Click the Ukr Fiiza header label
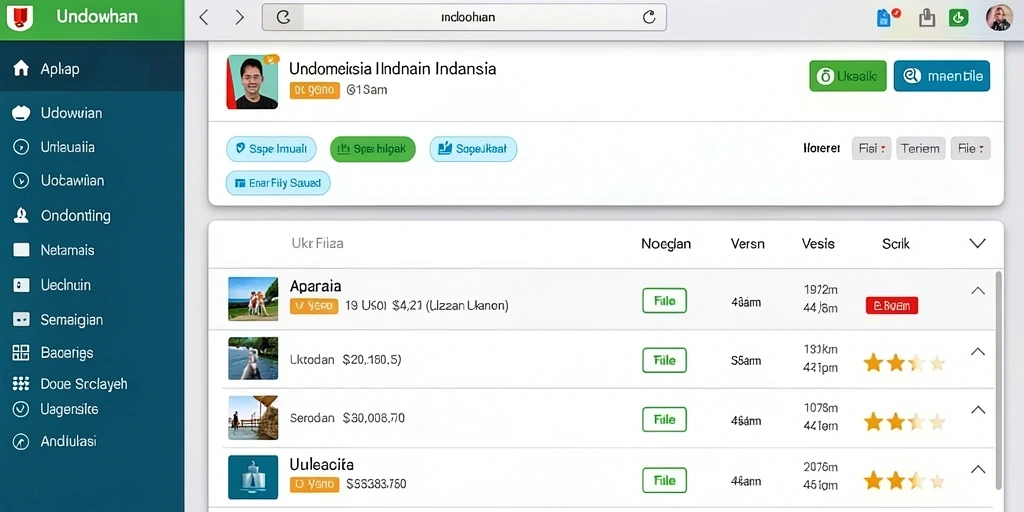 pos(317,244)
